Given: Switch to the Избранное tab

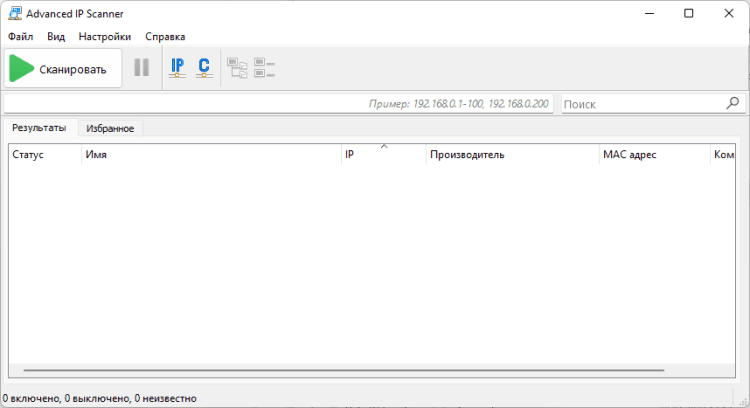Looking at the screenshot, I should point(110,128).
